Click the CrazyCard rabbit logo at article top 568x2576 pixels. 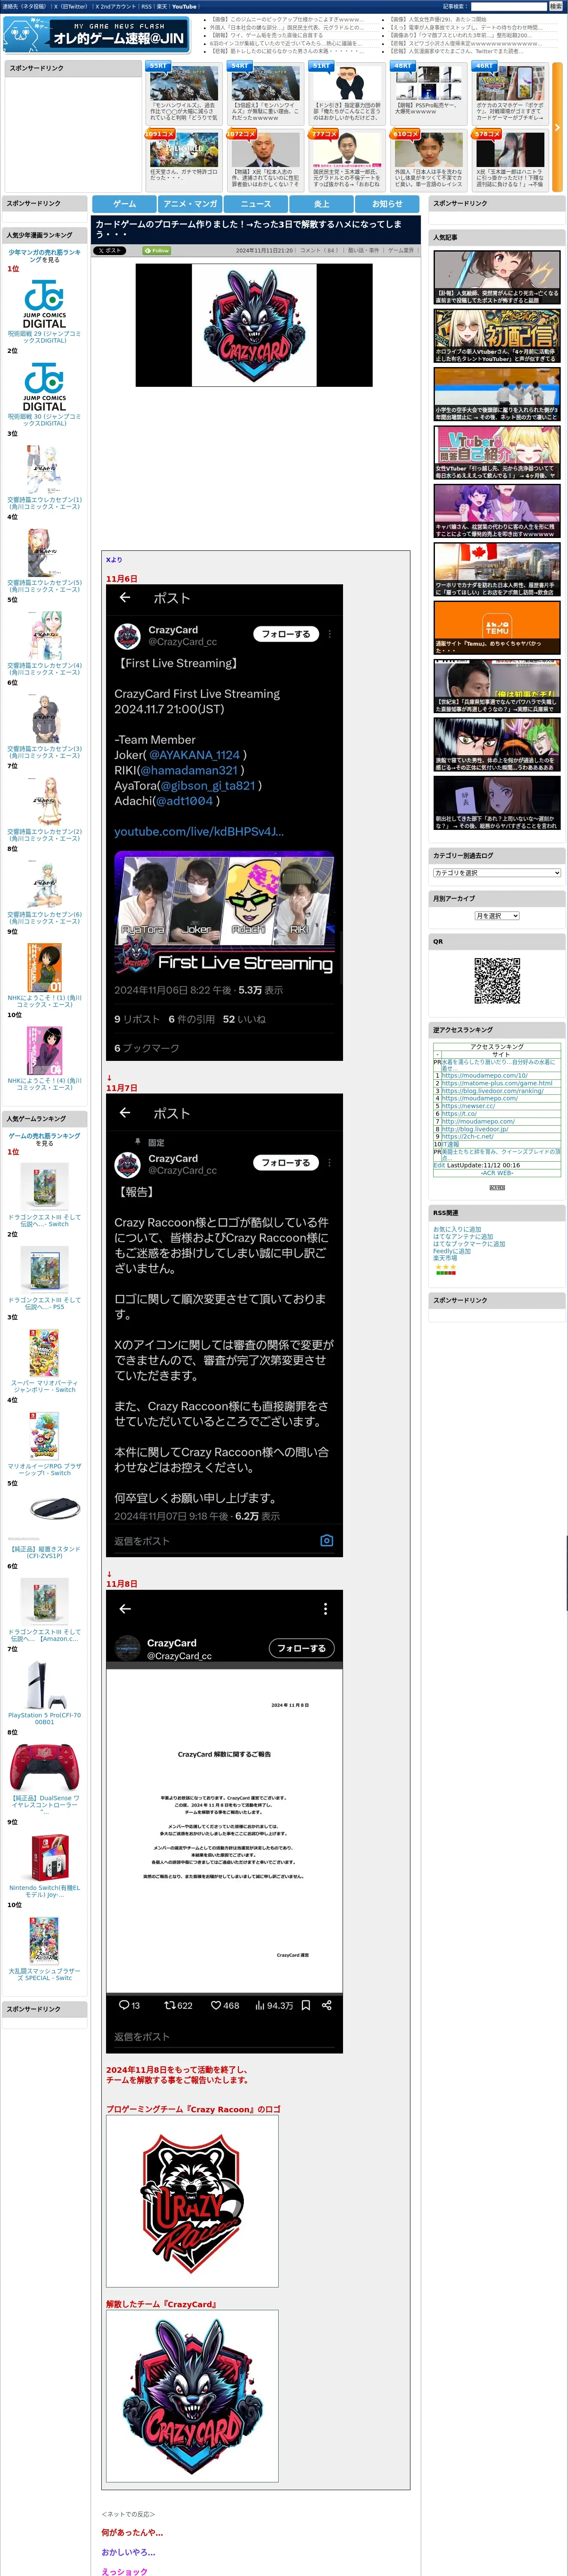[x=254, y=325]
